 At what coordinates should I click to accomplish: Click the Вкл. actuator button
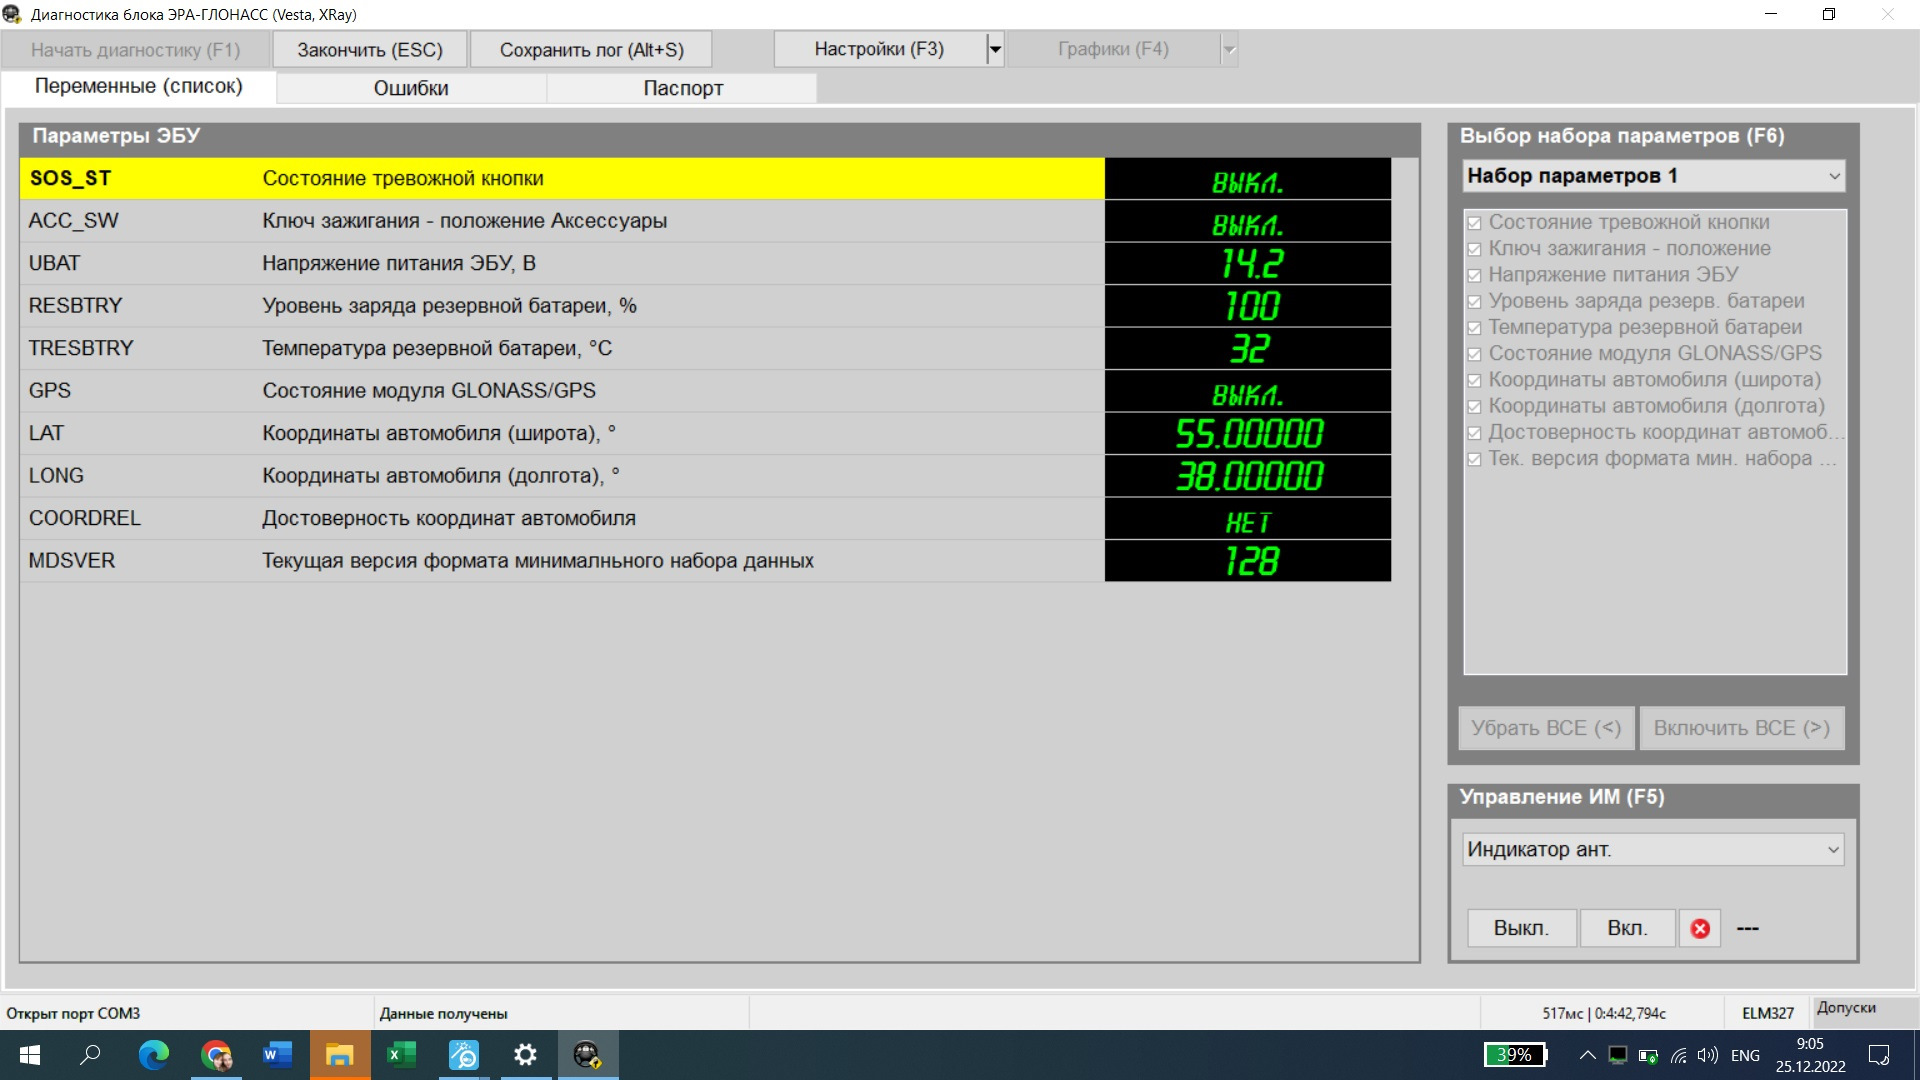[x=1627, y=928]
